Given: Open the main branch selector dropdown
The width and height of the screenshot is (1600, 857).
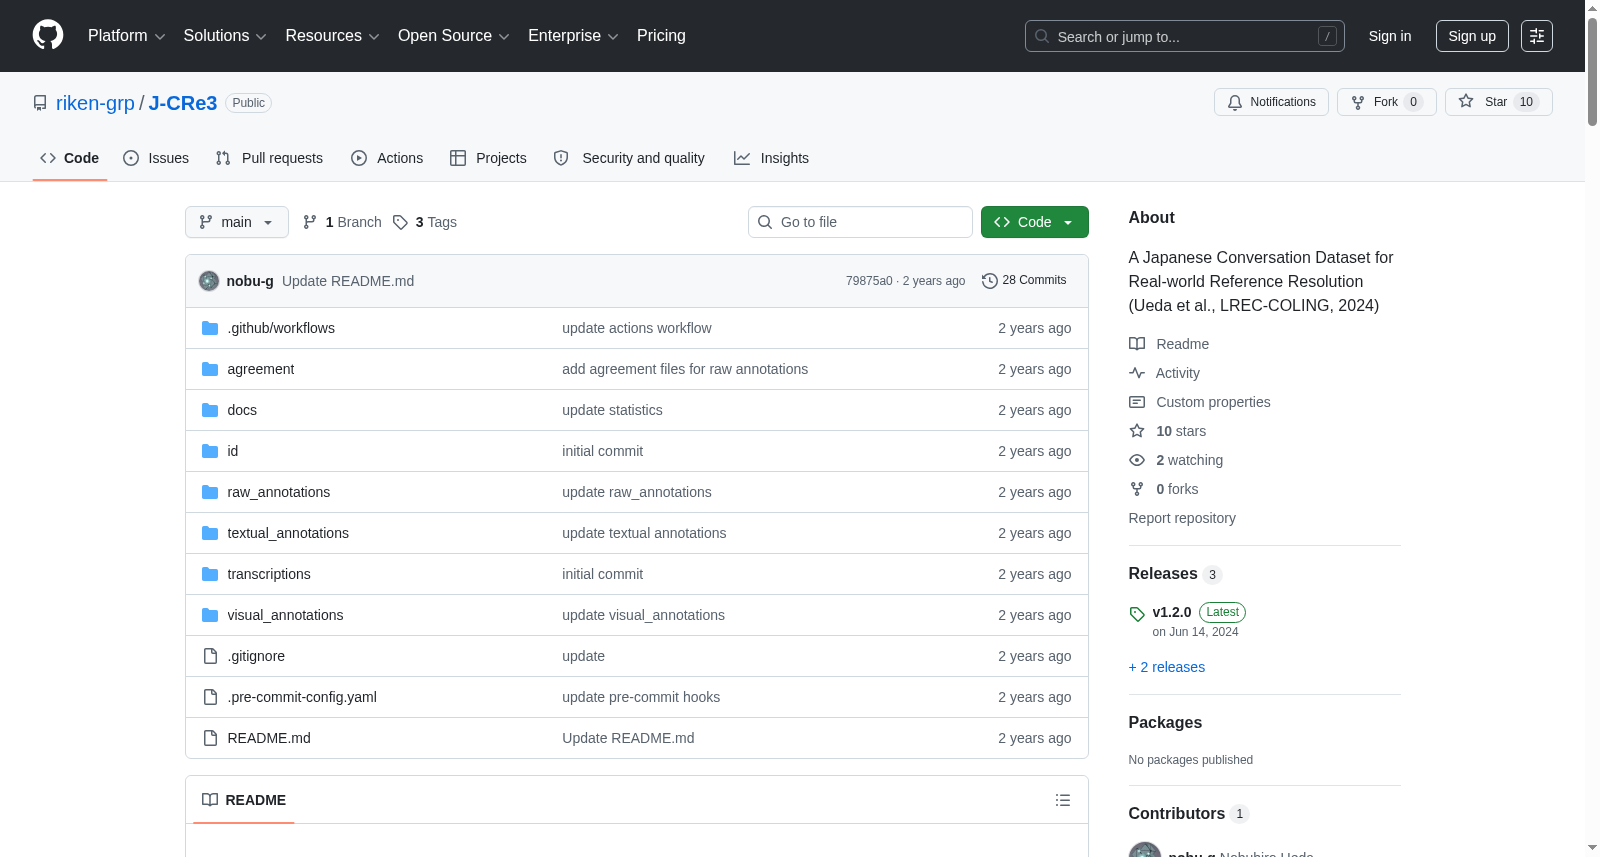Looking at the screenshot, I should (237, 222).
